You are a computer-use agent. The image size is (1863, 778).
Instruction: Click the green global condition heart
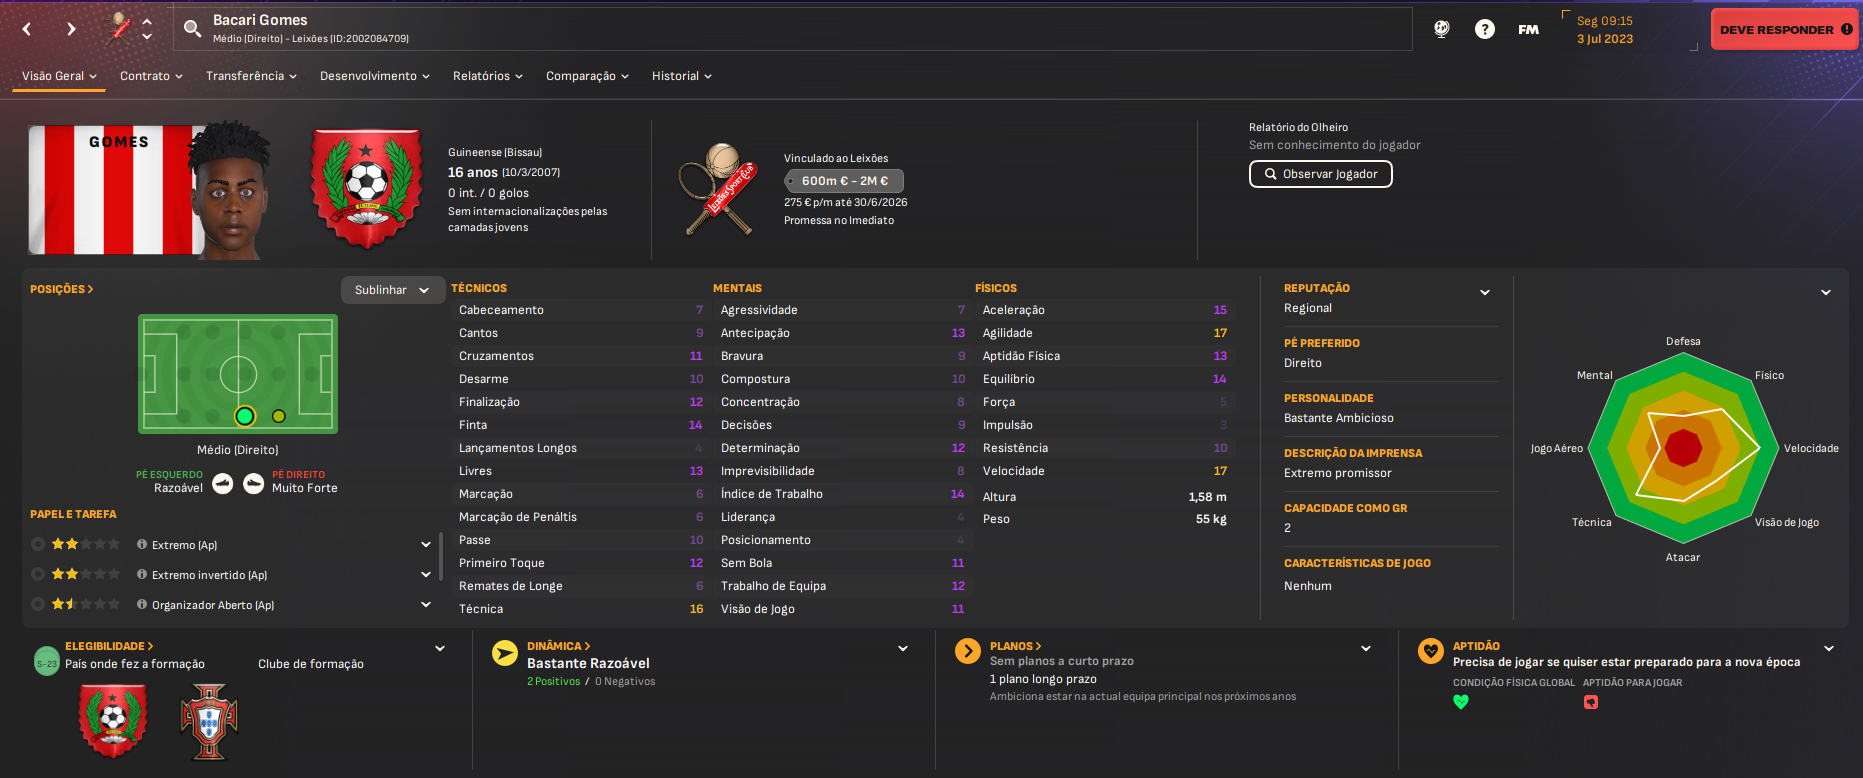pos(1461,702)
